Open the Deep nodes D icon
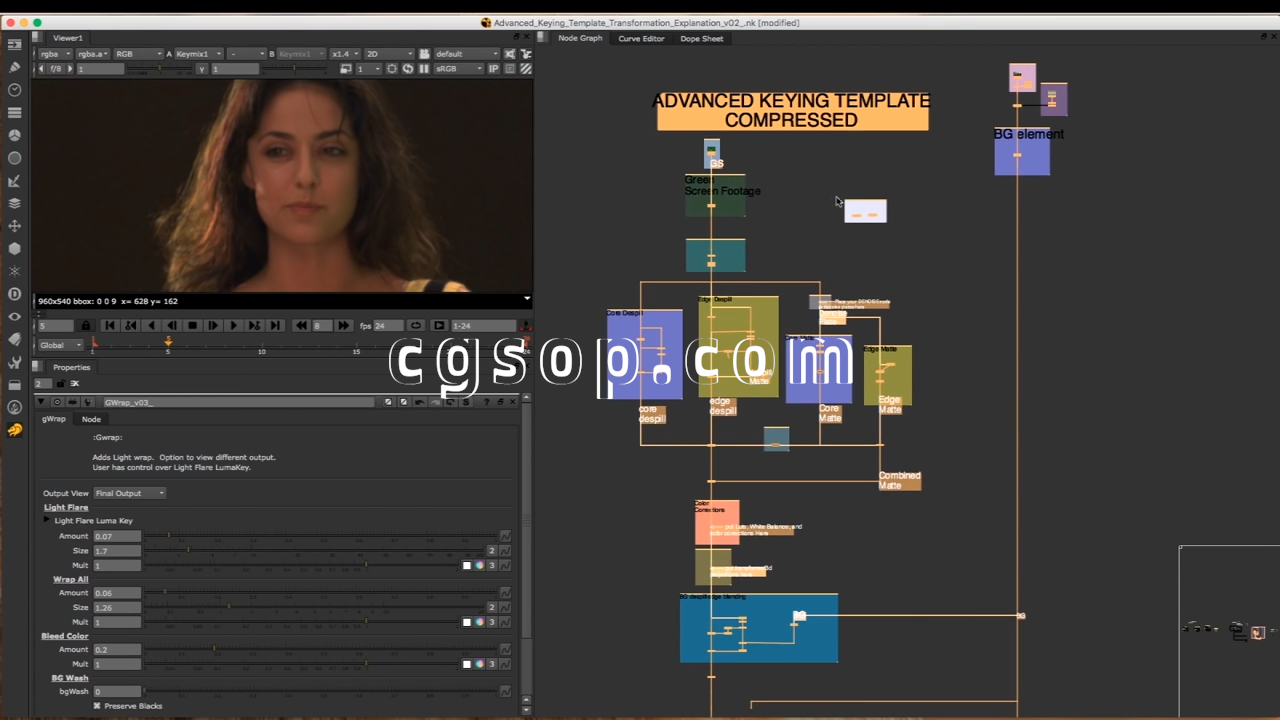Screen dimensions: 1280x720 (x=14, y=293)
